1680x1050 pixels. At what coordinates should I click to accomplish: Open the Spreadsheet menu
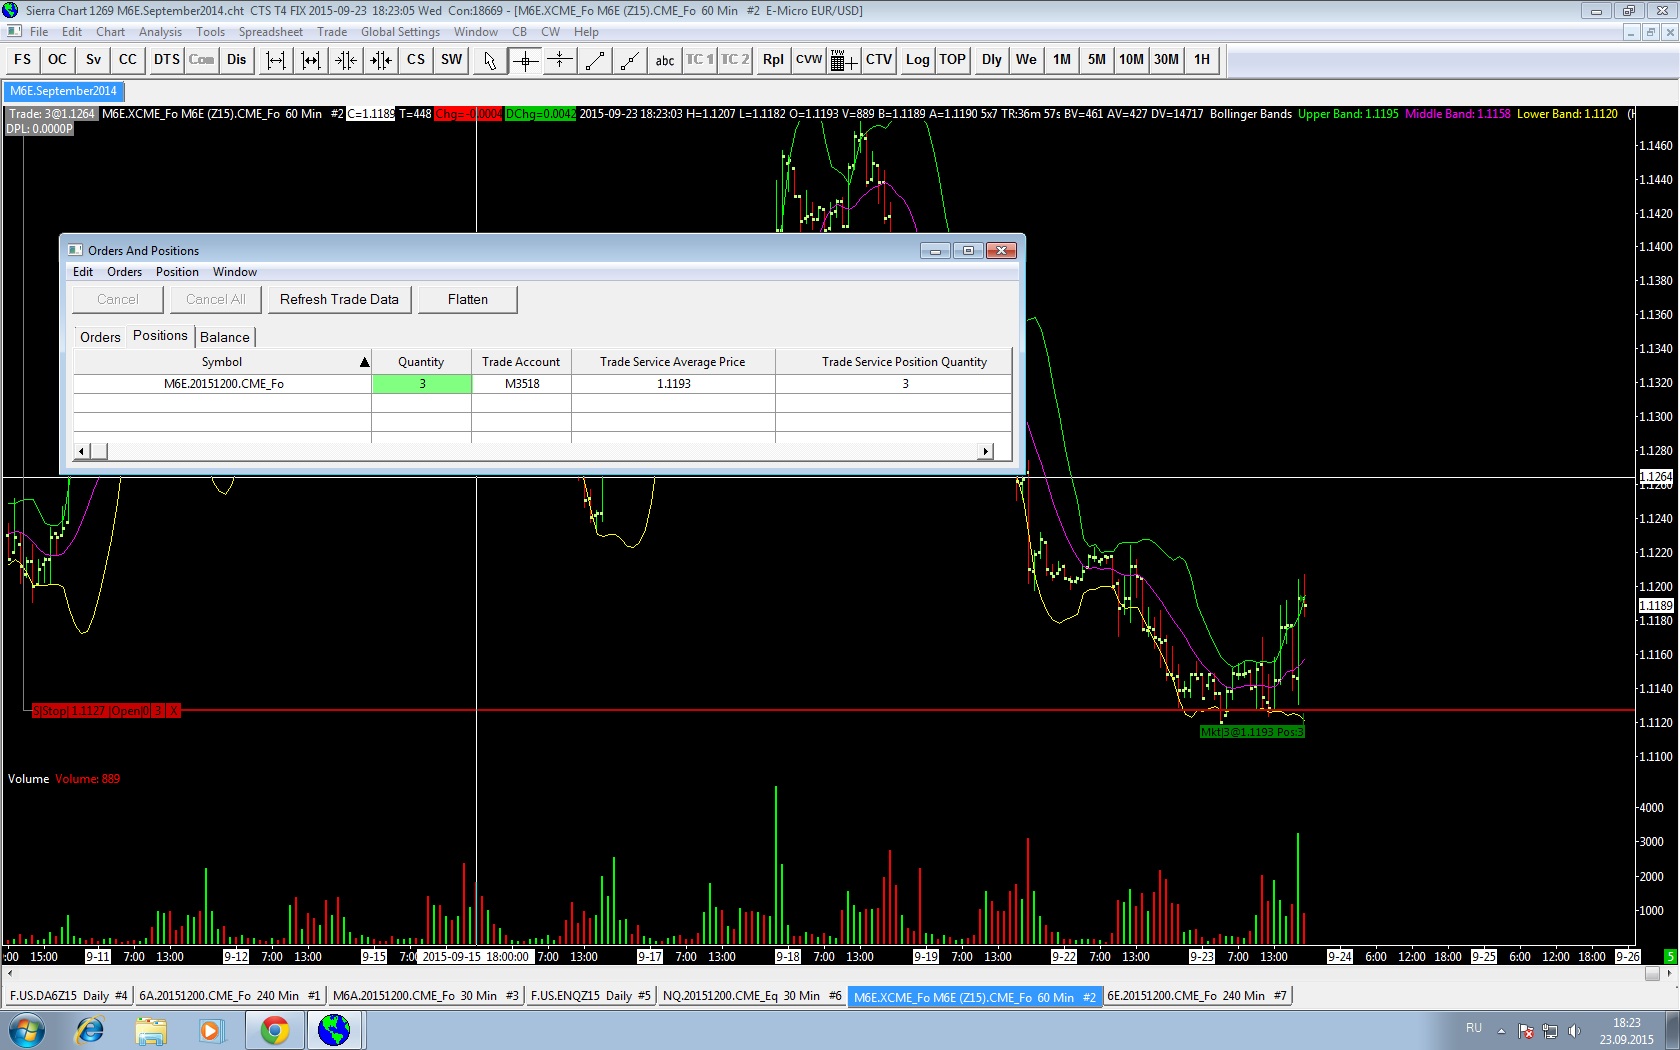pyautogui.click(x=270, y=32)
